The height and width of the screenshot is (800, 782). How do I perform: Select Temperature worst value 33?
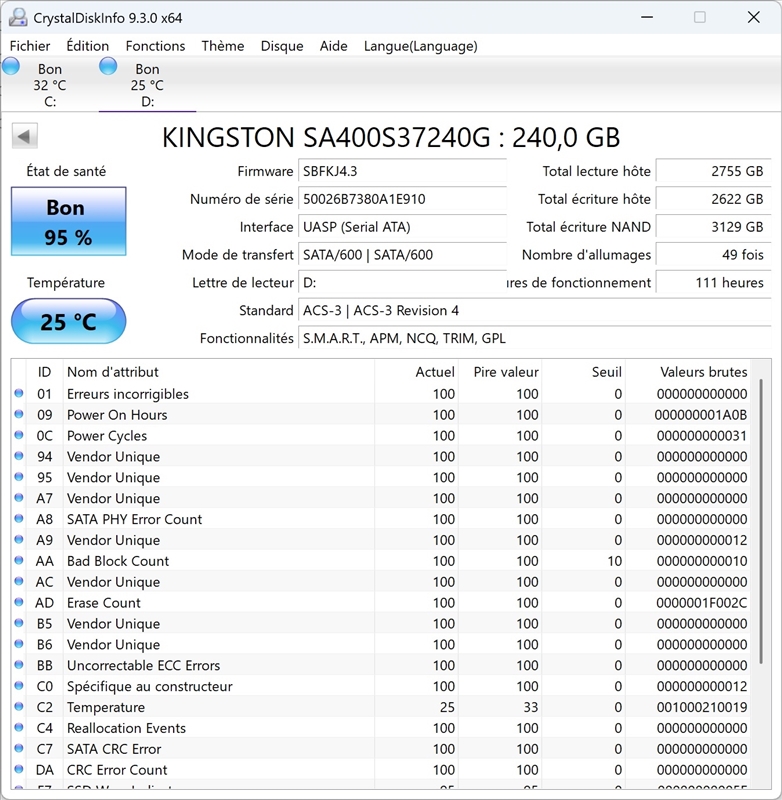(531, 708)
